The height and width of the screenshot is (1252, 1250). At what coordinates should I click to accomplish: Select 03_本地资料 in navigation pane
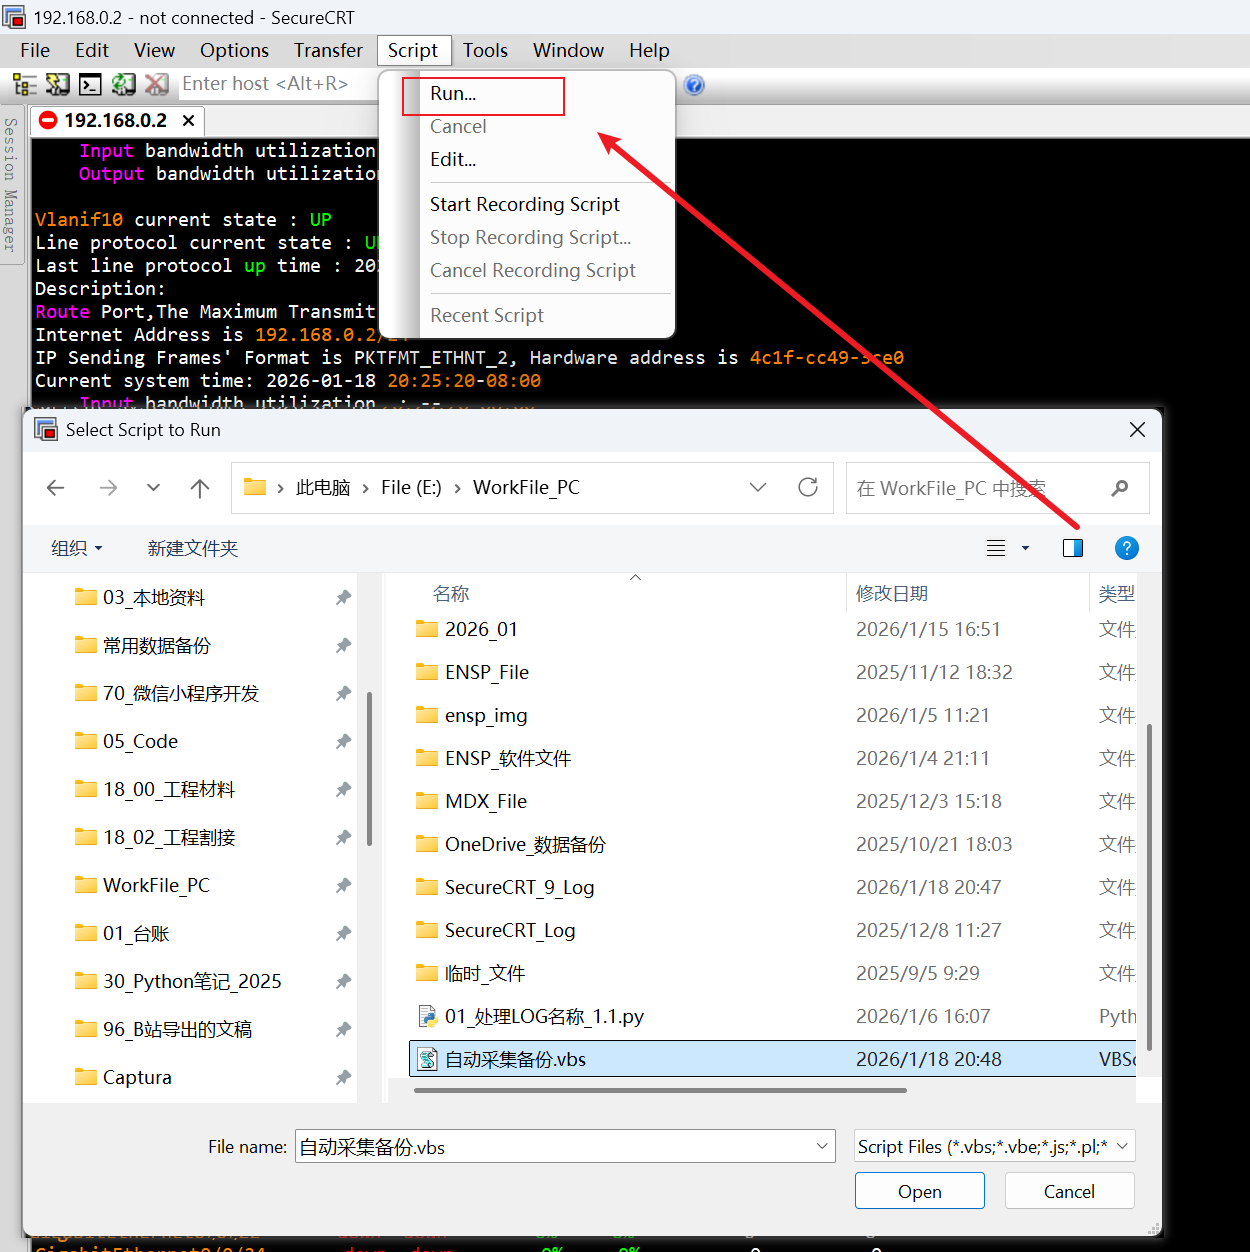154,598
